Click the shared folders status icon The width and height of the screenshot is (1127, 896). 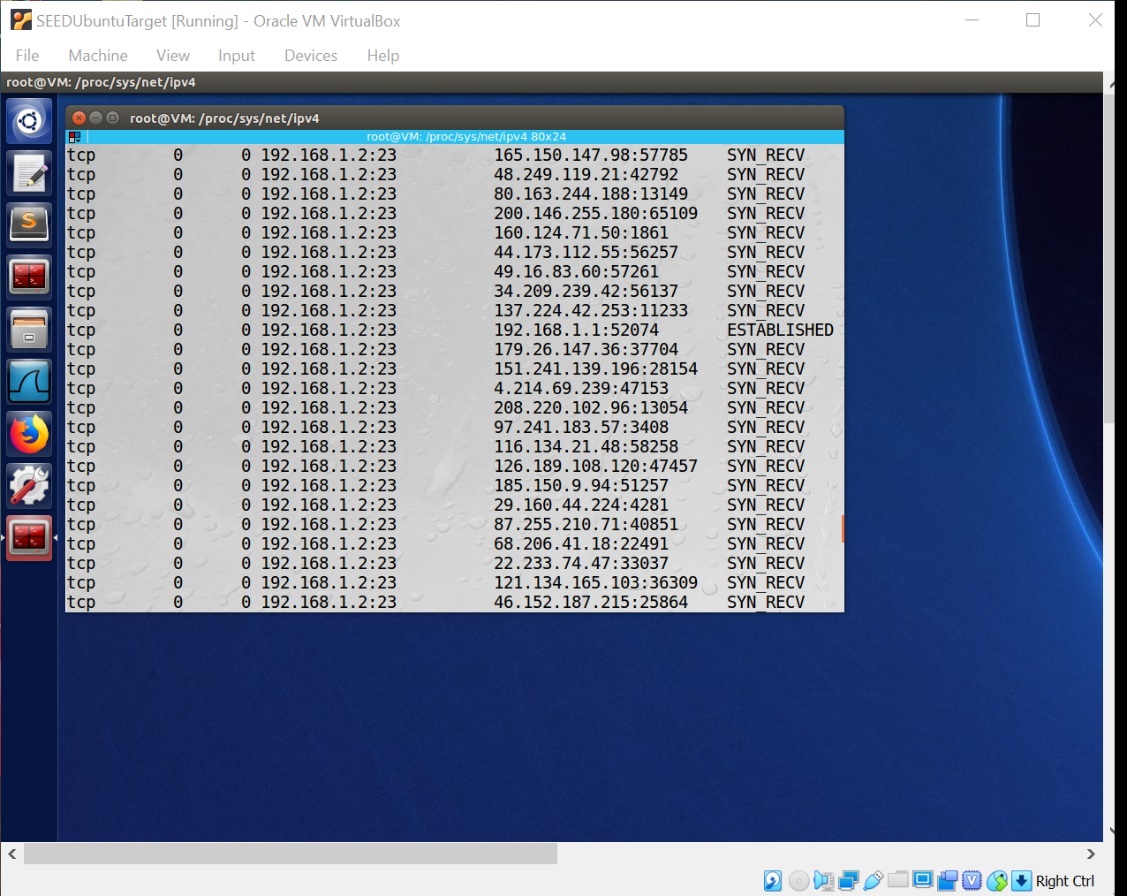click(898, 879)
